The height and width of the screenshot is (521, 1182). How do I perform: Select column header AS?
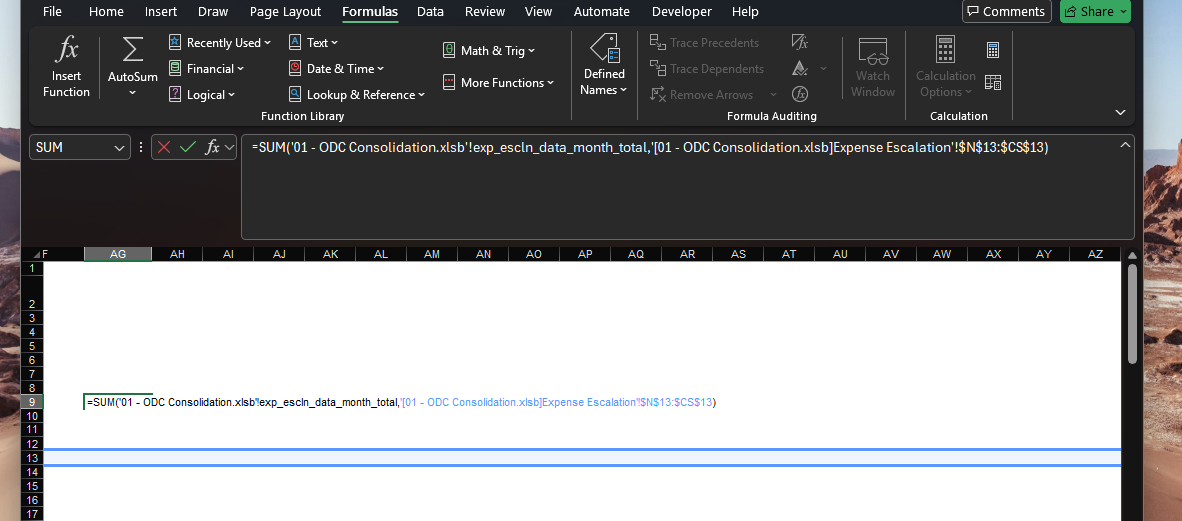738,254
